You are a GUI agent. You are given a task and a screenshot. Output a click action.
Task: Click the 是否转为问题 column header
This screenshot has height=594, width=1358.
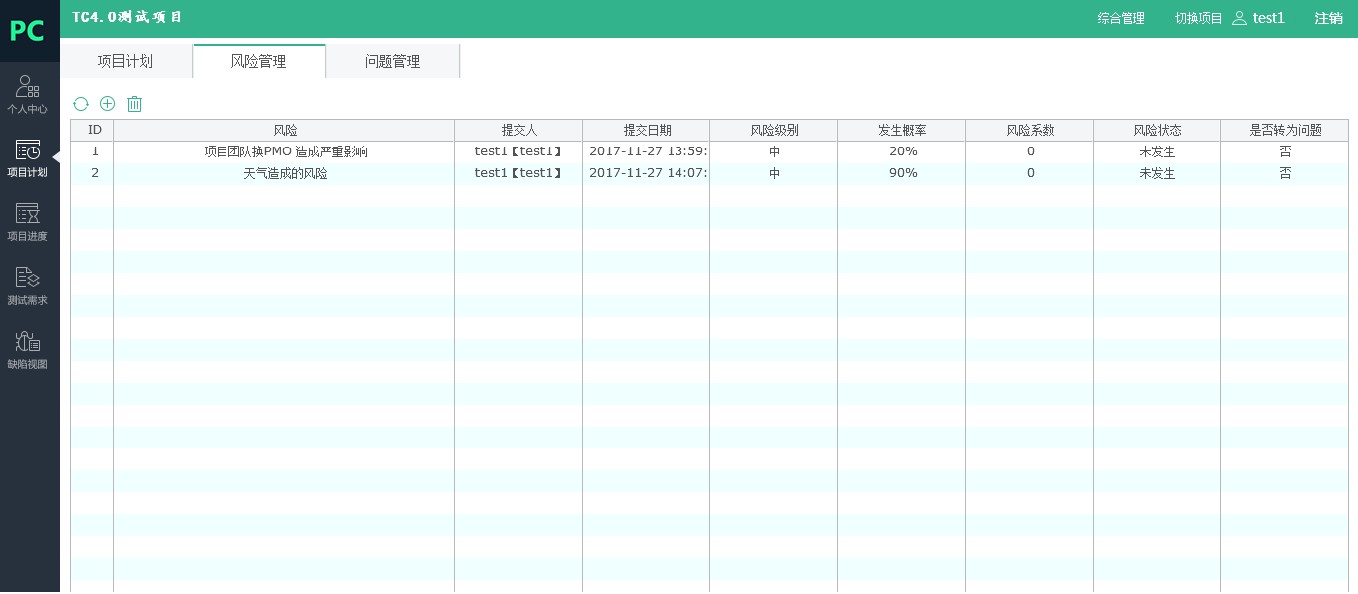click(x=1285, y=130)
